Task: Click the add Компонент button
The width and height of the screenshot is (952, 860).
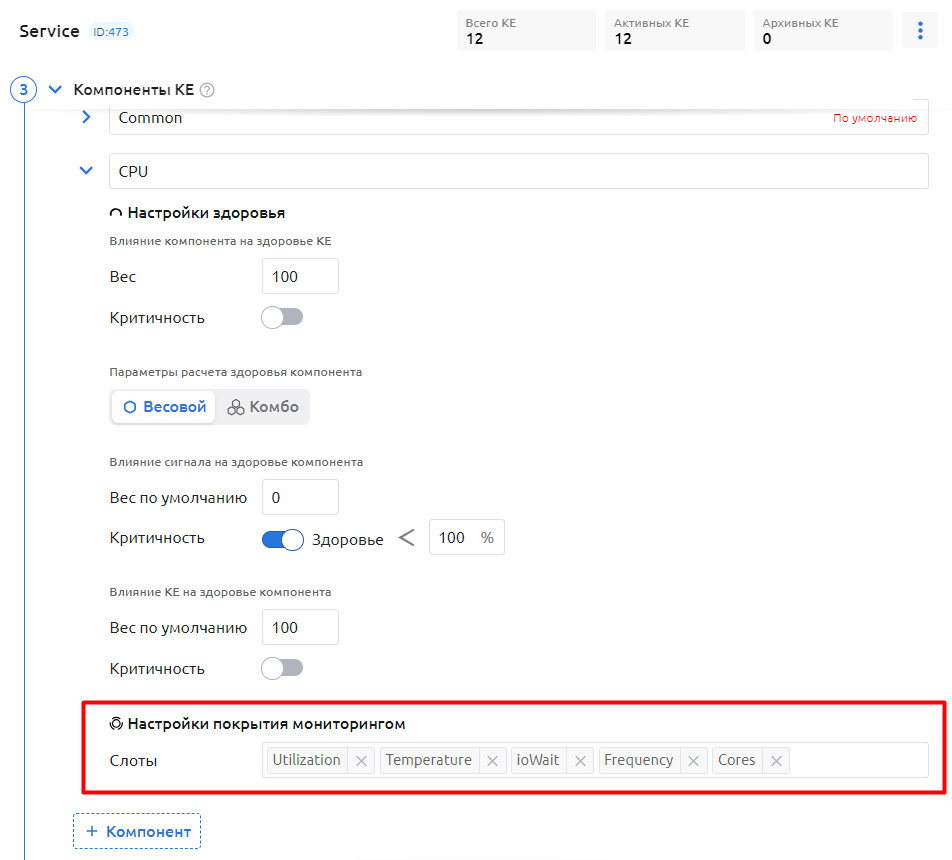Action: [137, 831]
